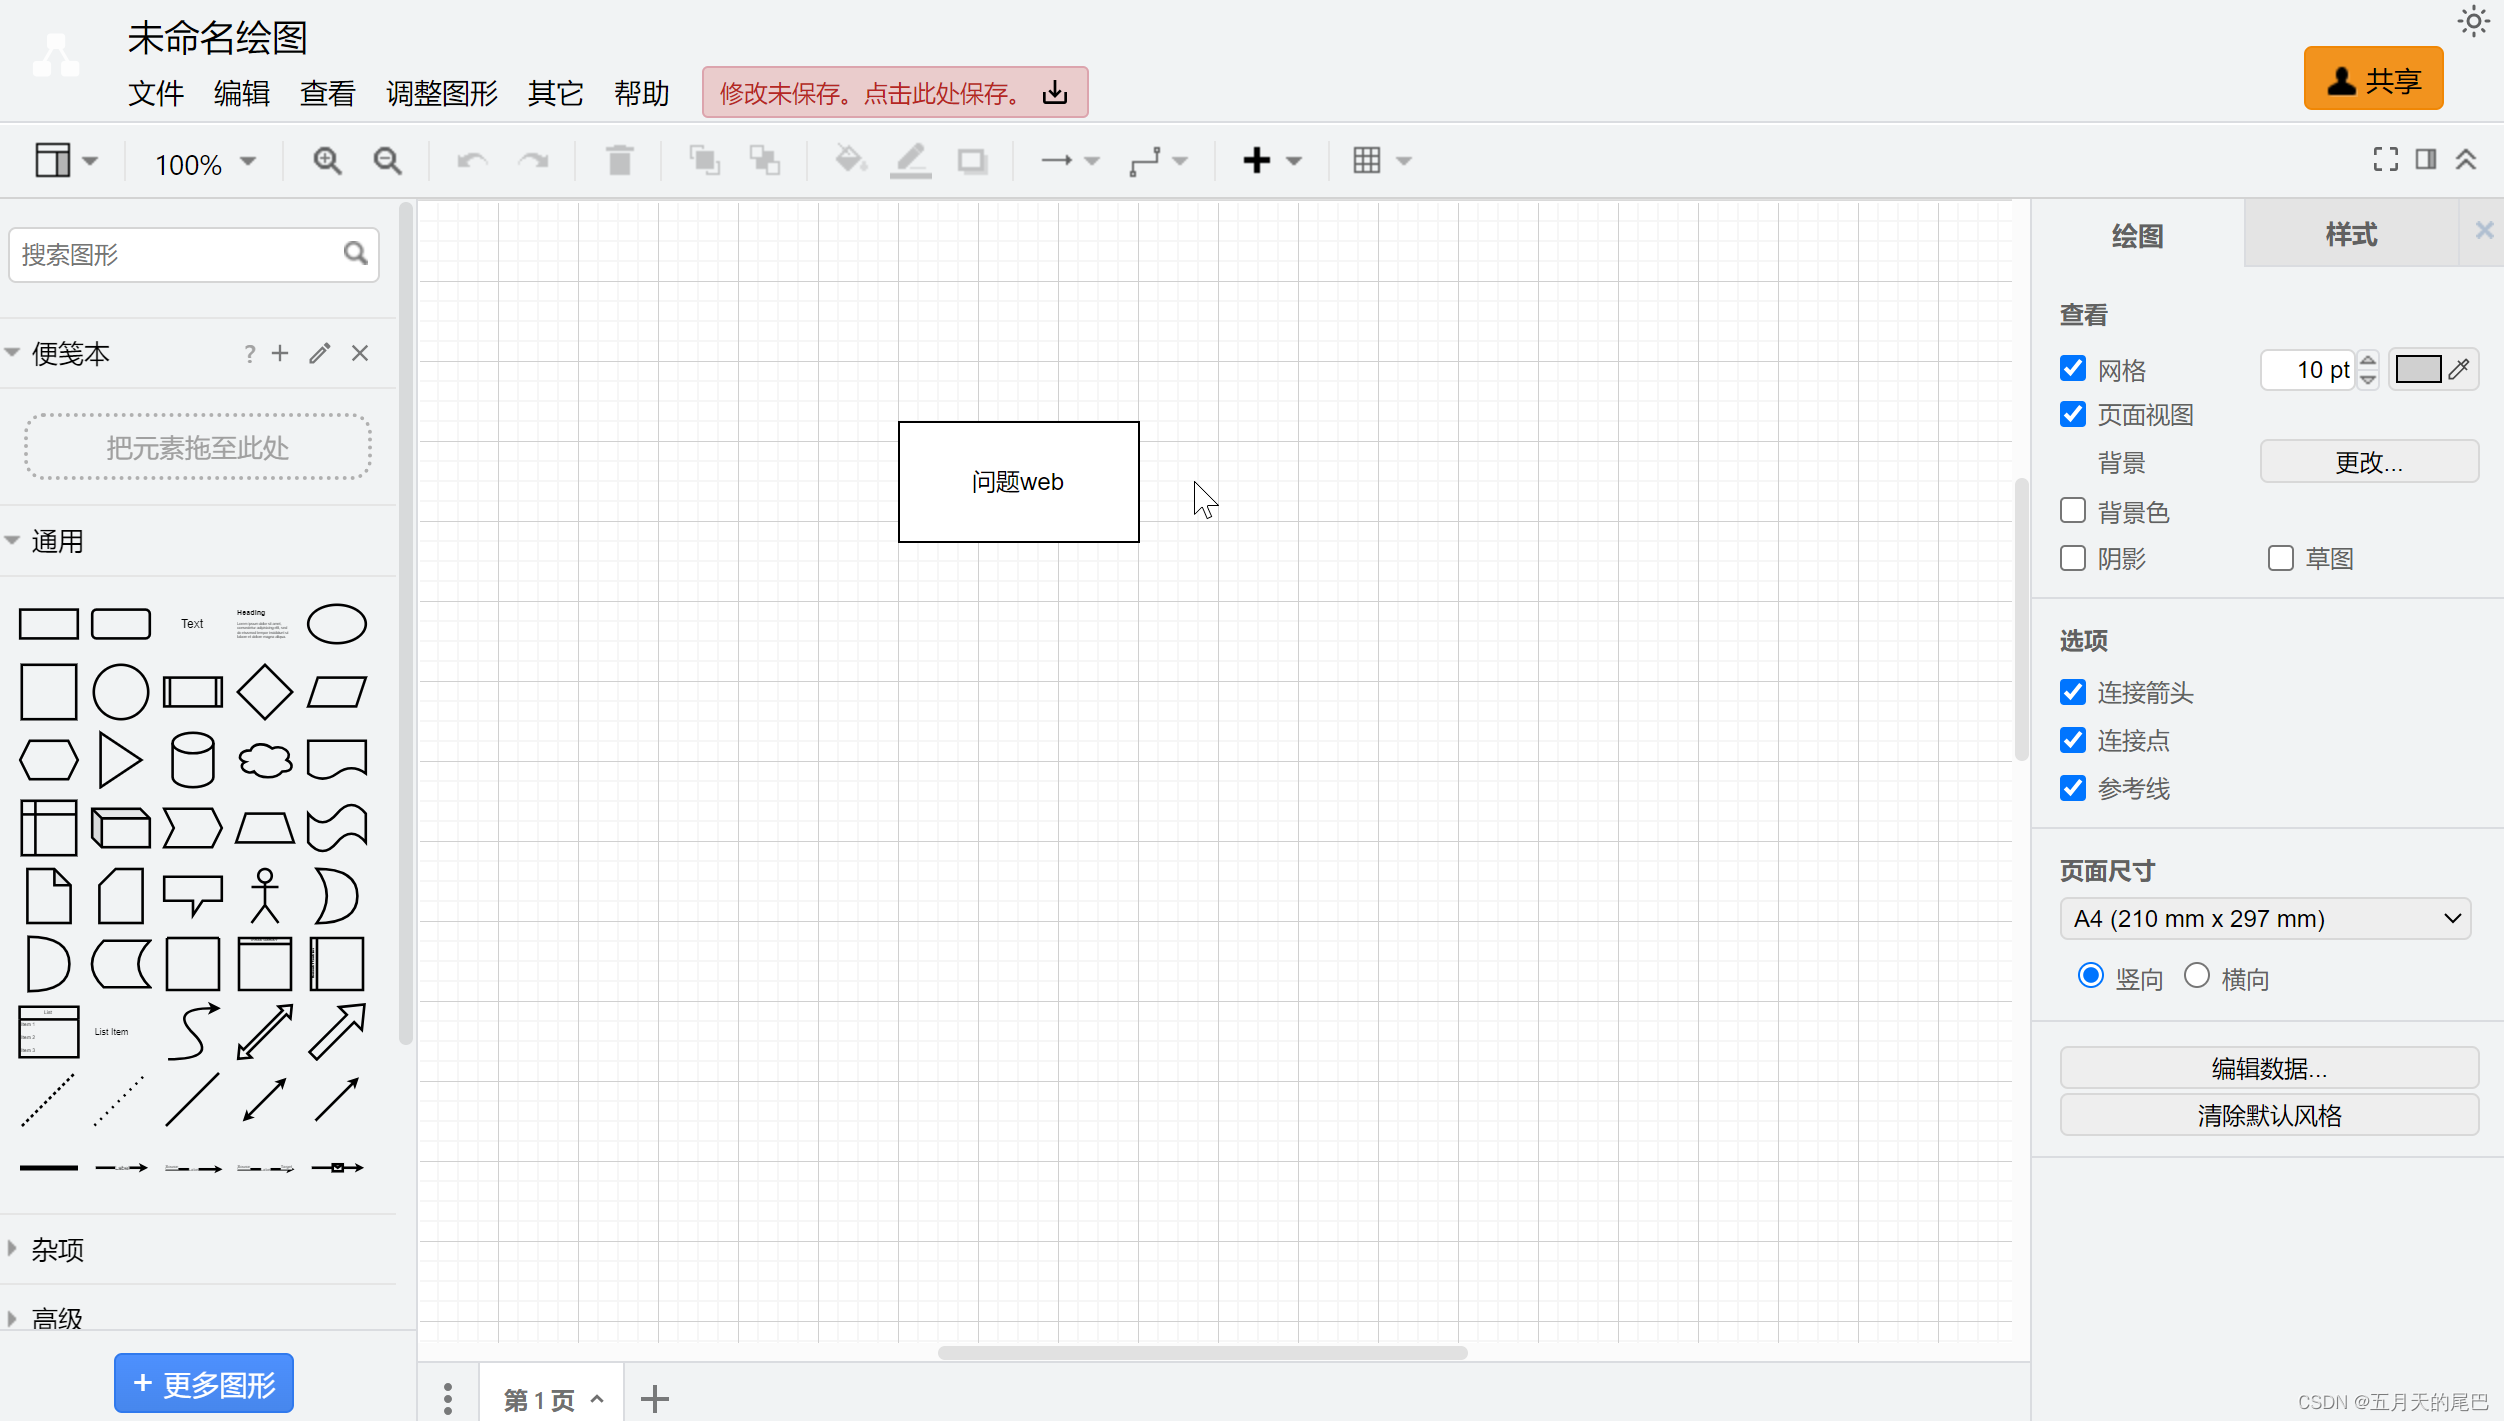Select the hexagon shape
The width and height of the screenshot is (2504, 1421).
[x=49, y=760]
